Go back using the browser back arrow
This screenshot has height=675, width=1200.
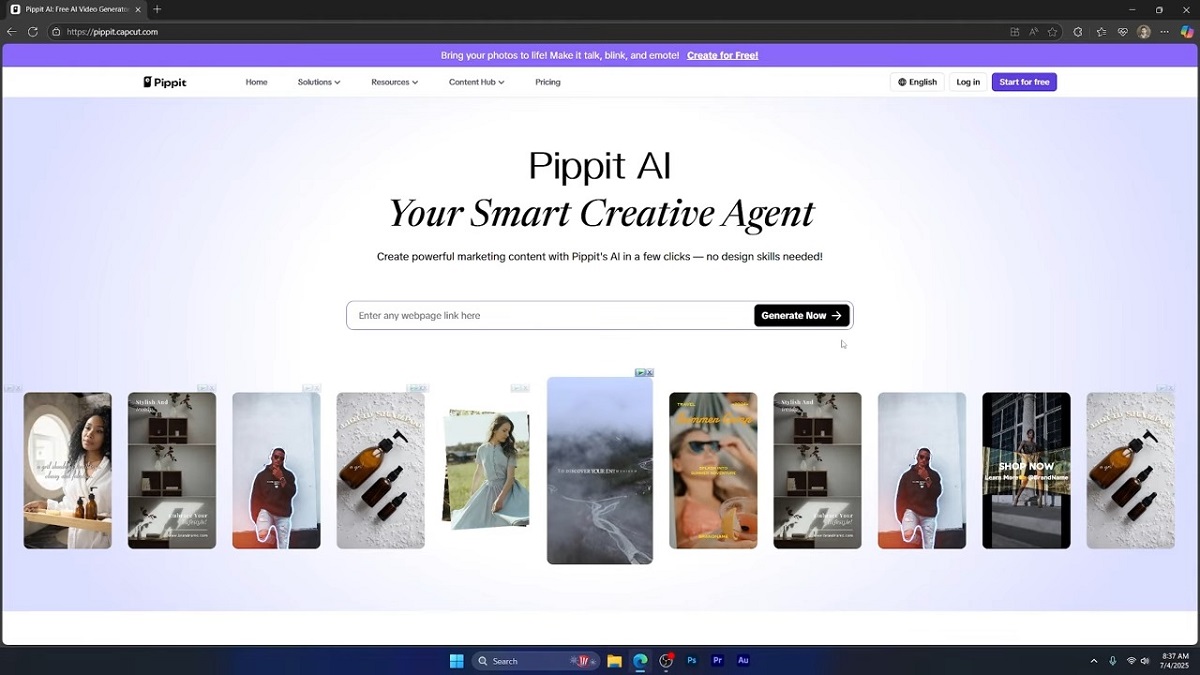coord(12,32)
